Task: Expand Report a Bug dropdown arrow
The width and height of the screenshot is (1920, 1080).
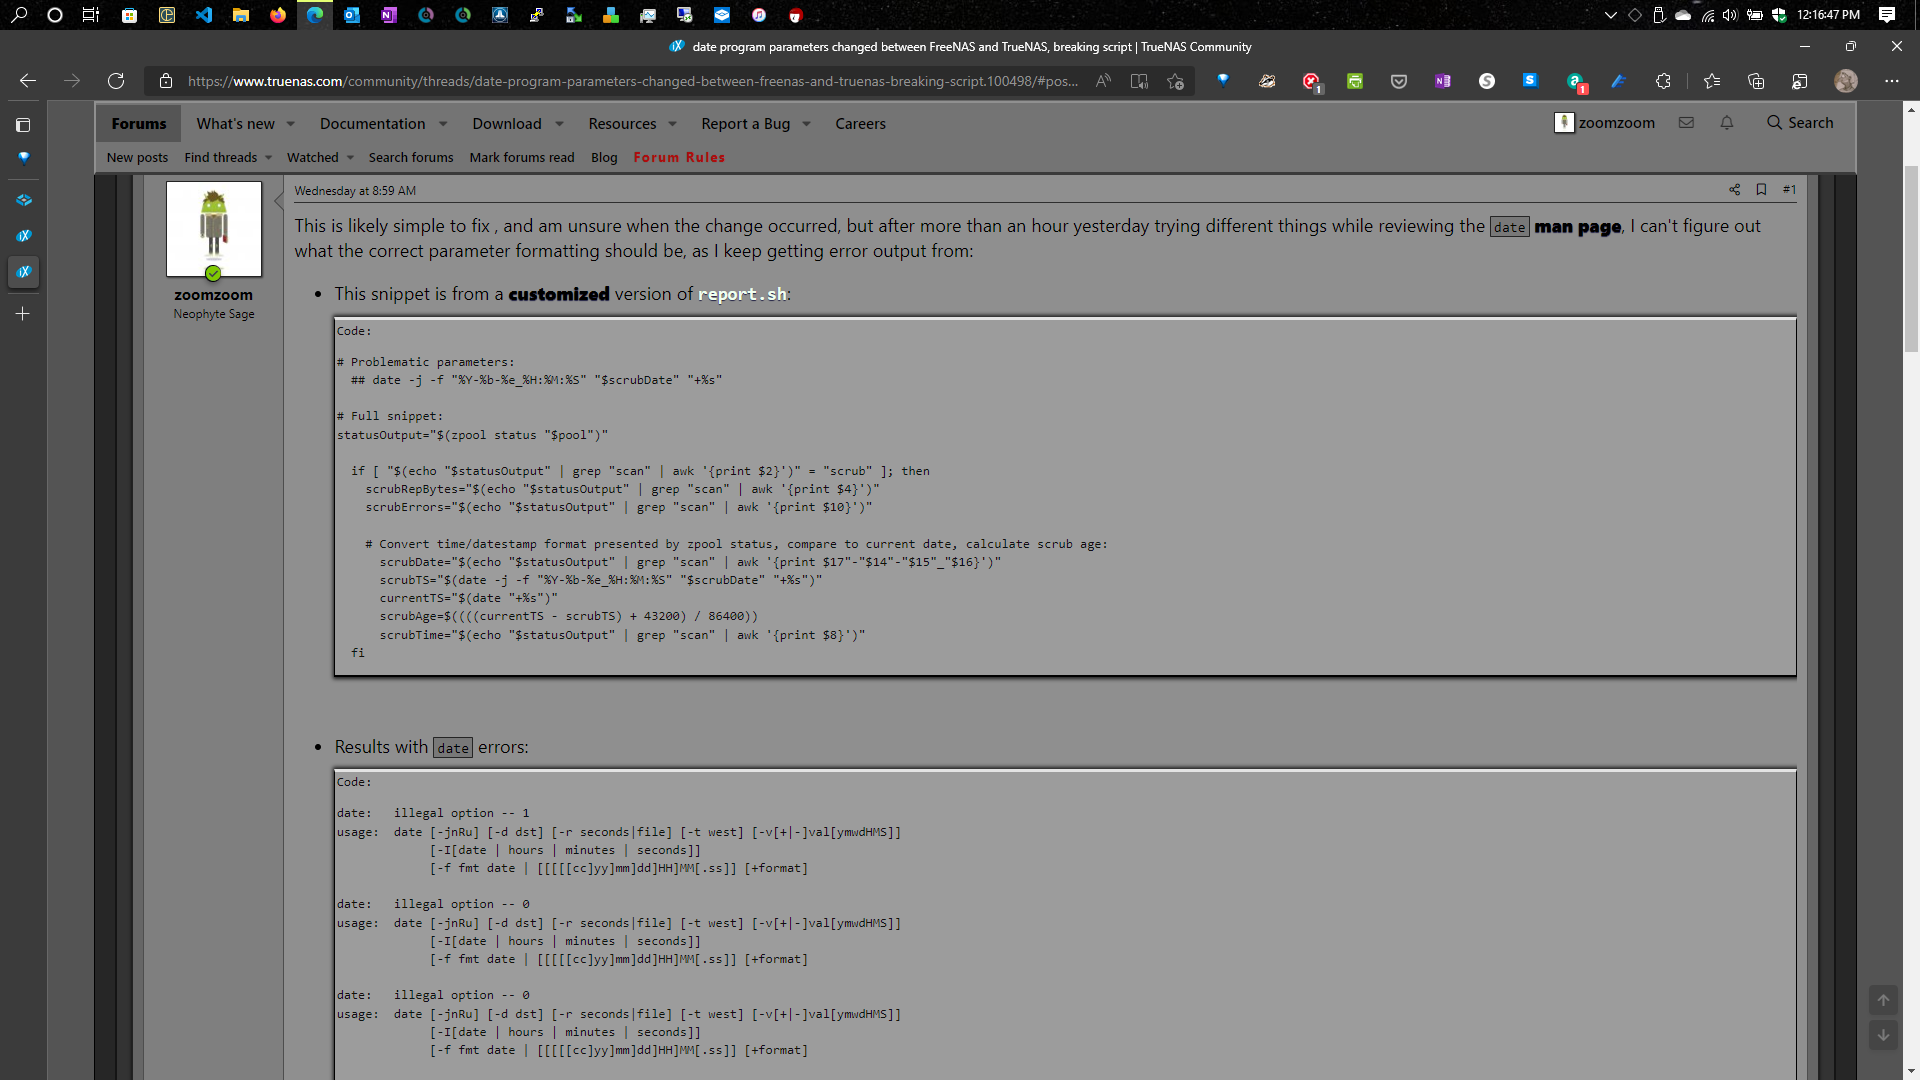Action: (x=807, y=124)
